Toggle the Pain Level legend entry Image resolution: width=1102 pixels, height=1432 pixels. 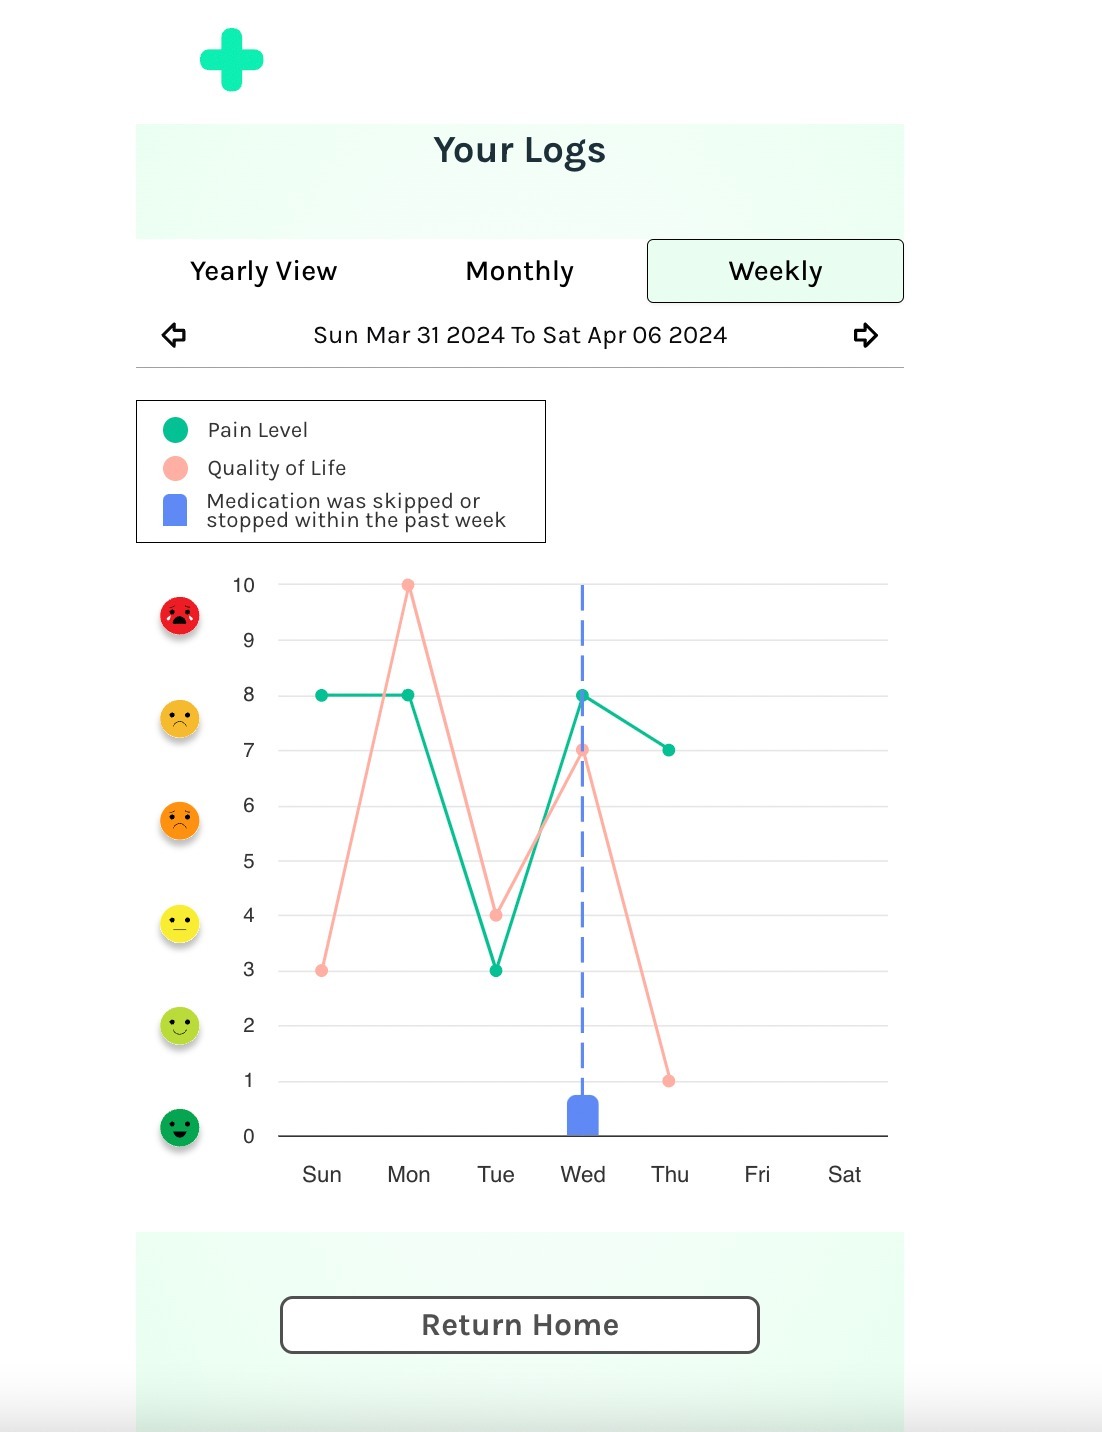[235, 430]
